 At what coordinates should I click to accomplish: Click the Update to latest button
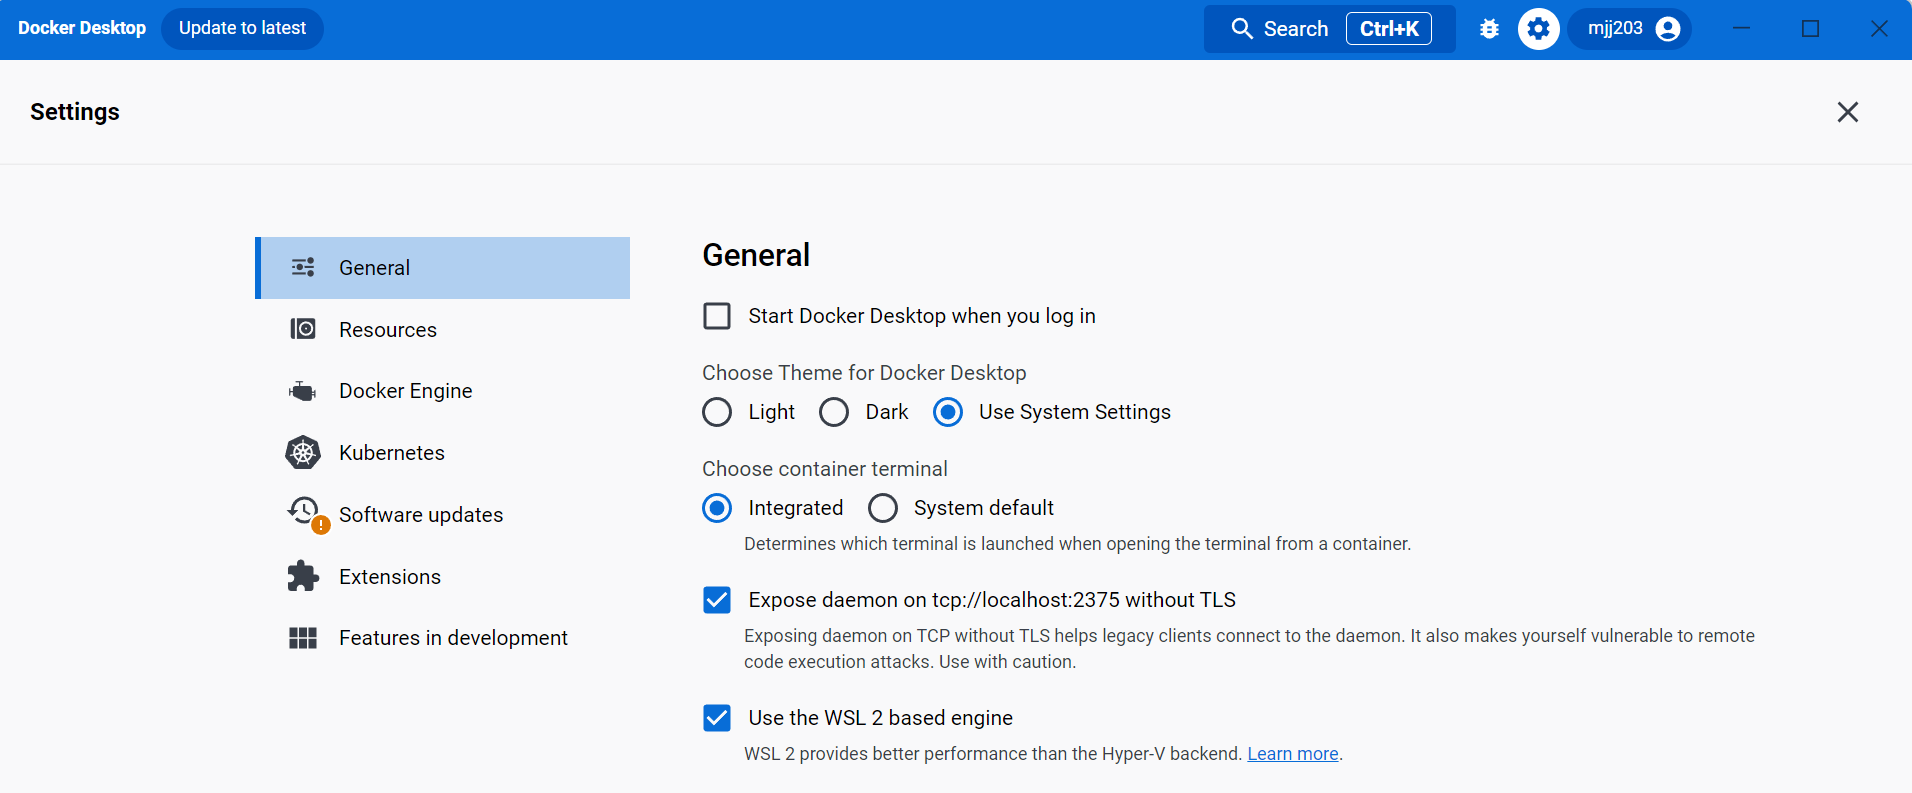[242, 29]
